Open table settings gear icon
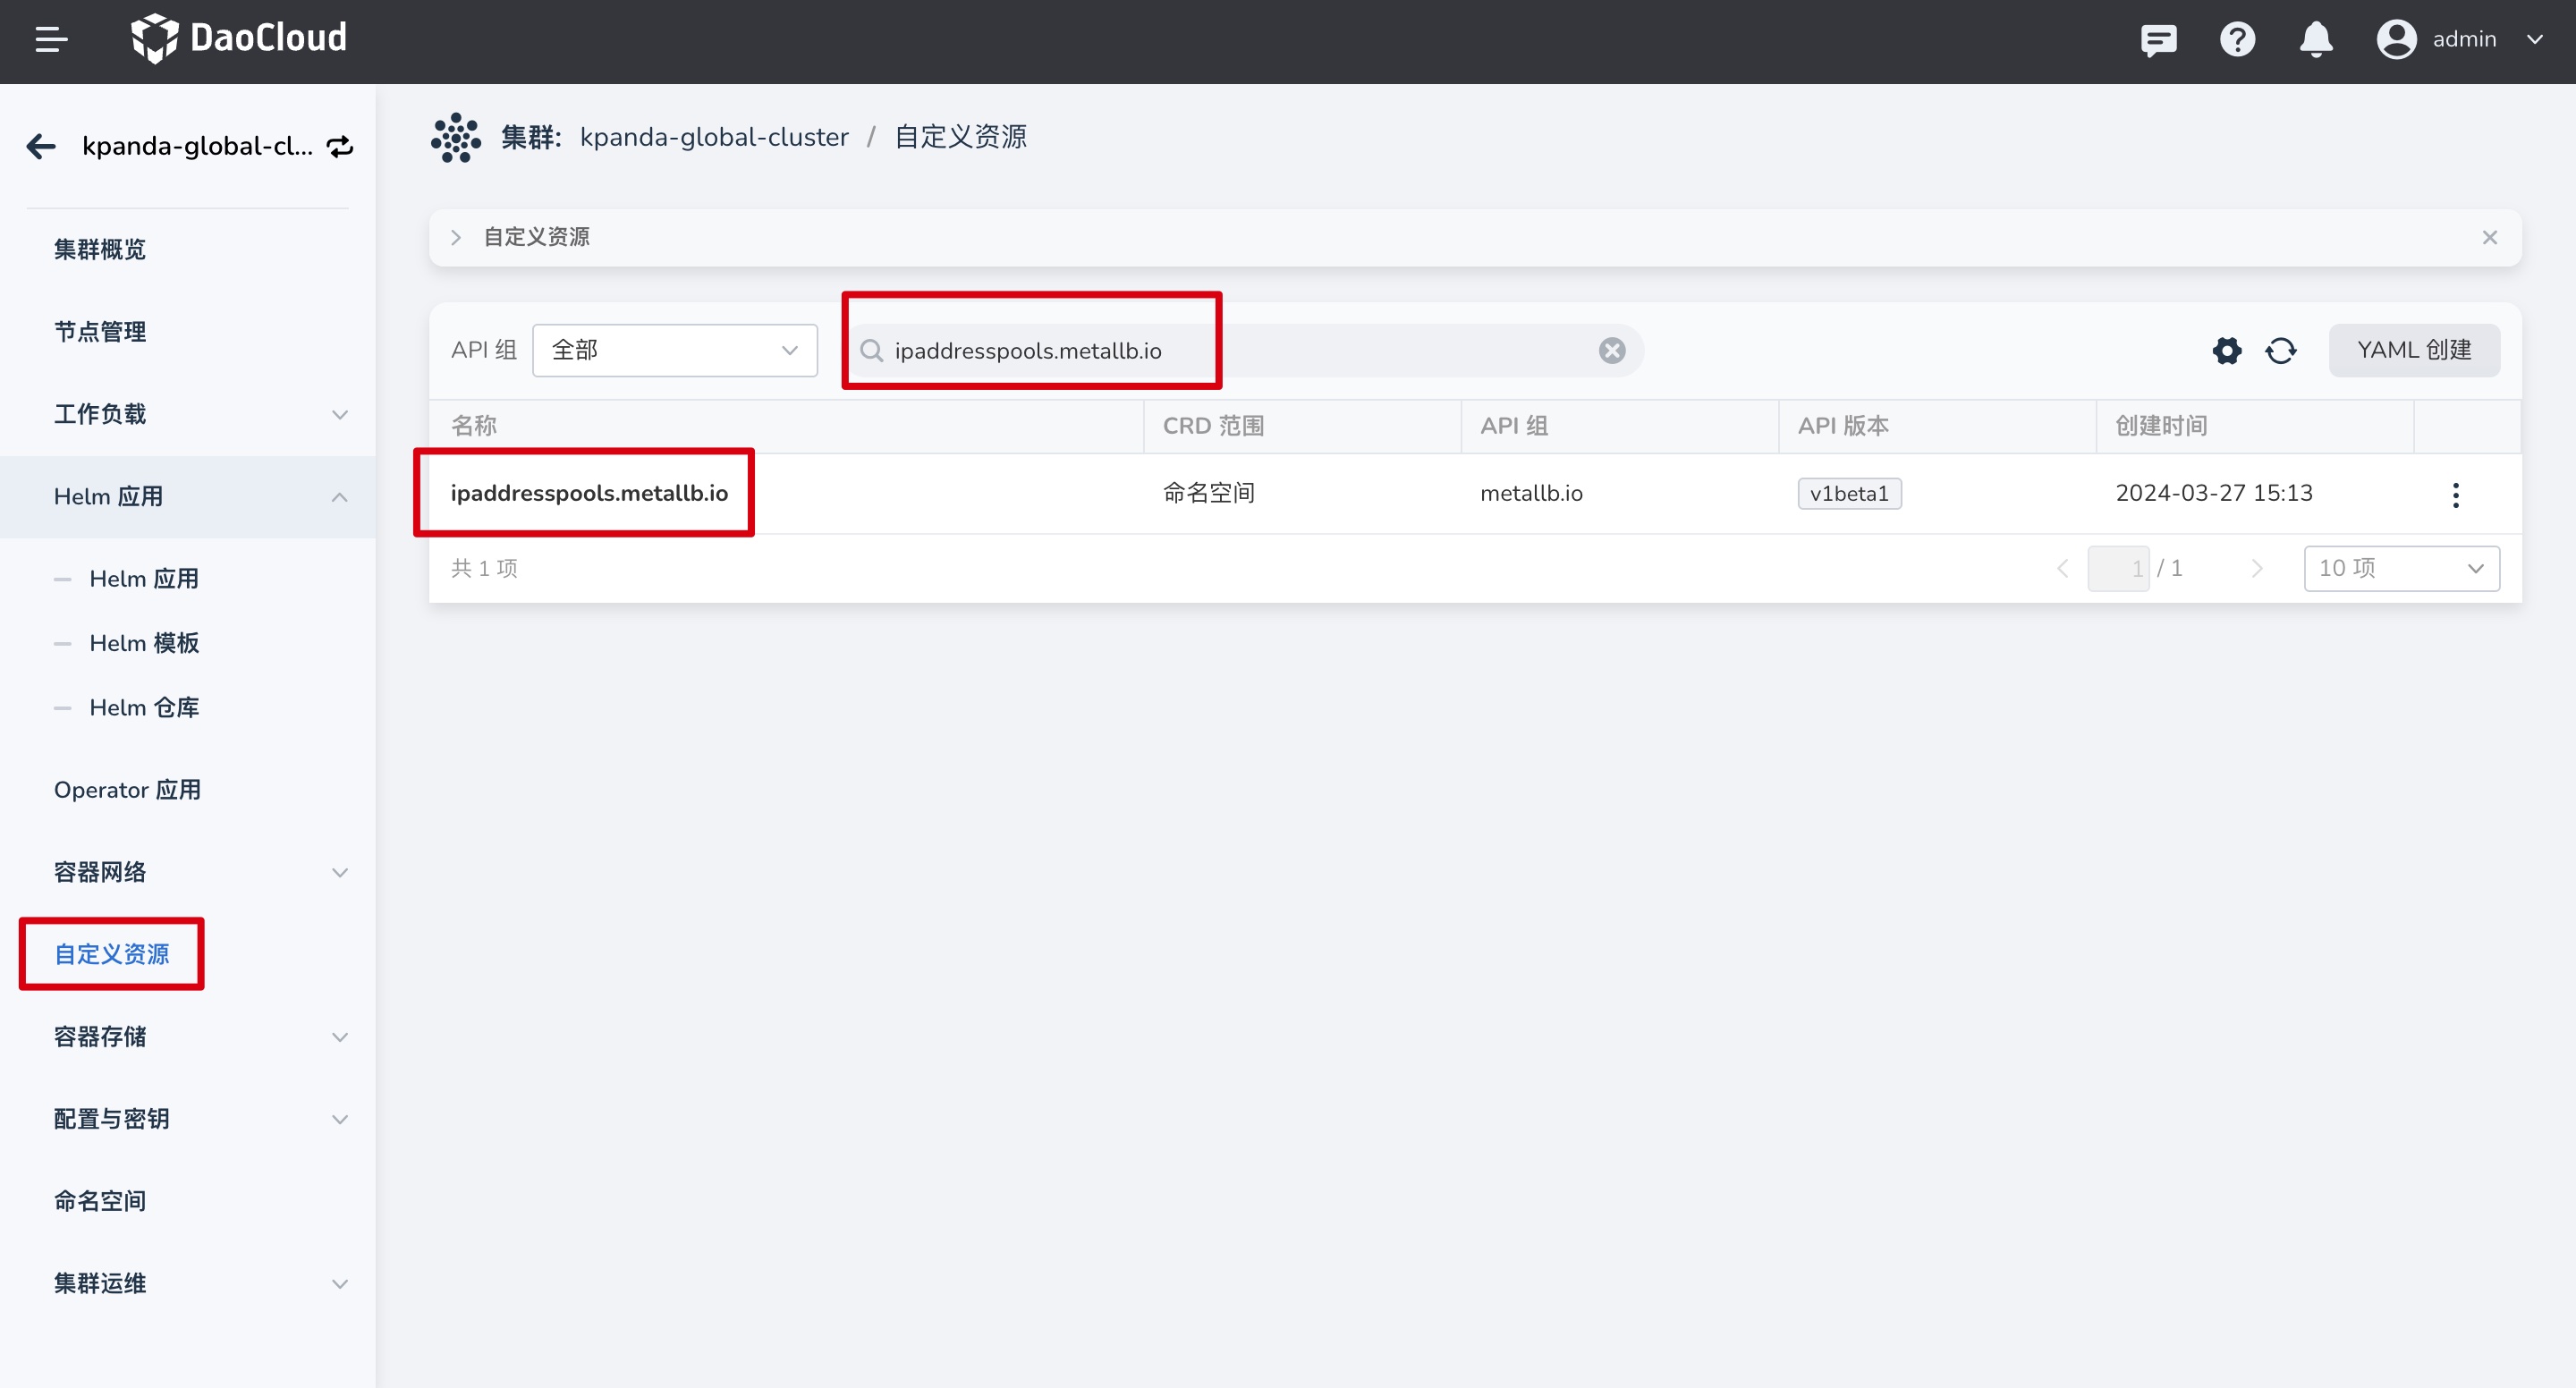The height and width of the screenshot is (1388, 2576). 2227,351
